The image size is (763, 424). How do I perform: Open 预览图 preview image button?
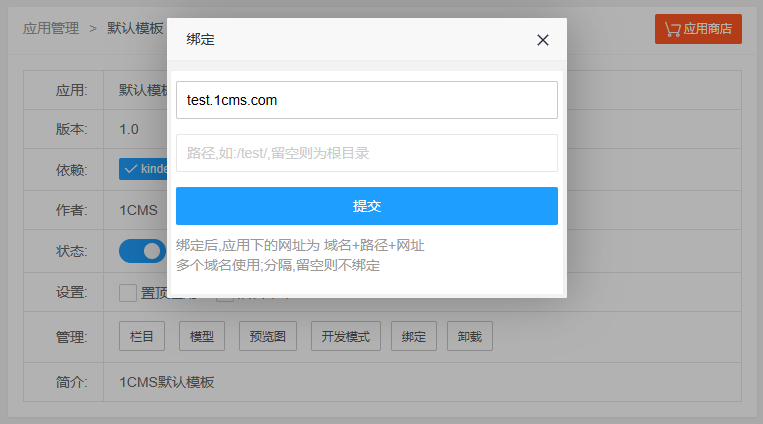(268, 337)
